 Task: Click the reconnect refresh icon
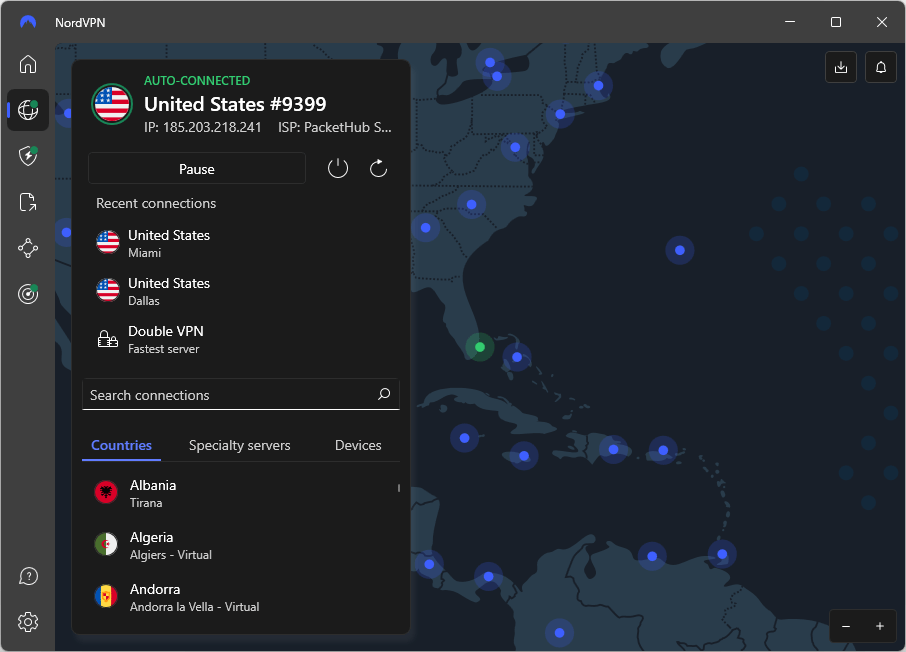(x=378, y=169)
